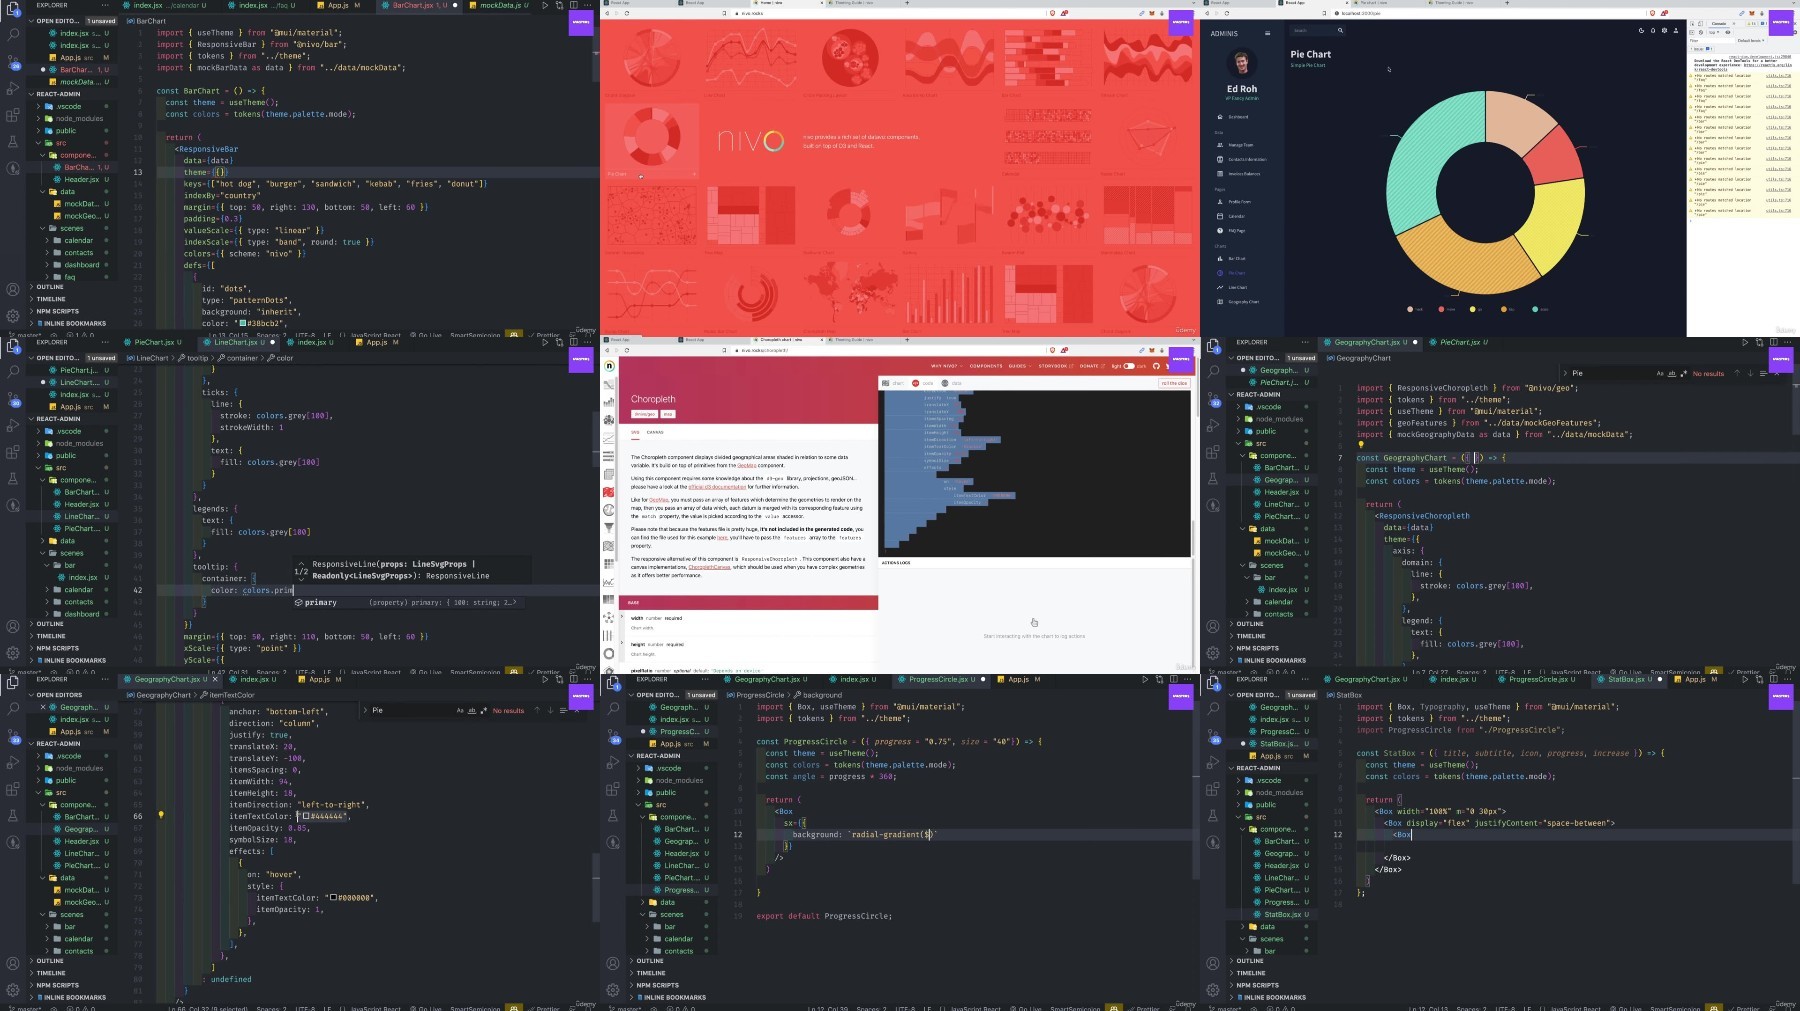Toggle Match Case in the itemTextColor editor's find widget
The width and height of the screenshot is (1800, 1011).
coord(460,710)
